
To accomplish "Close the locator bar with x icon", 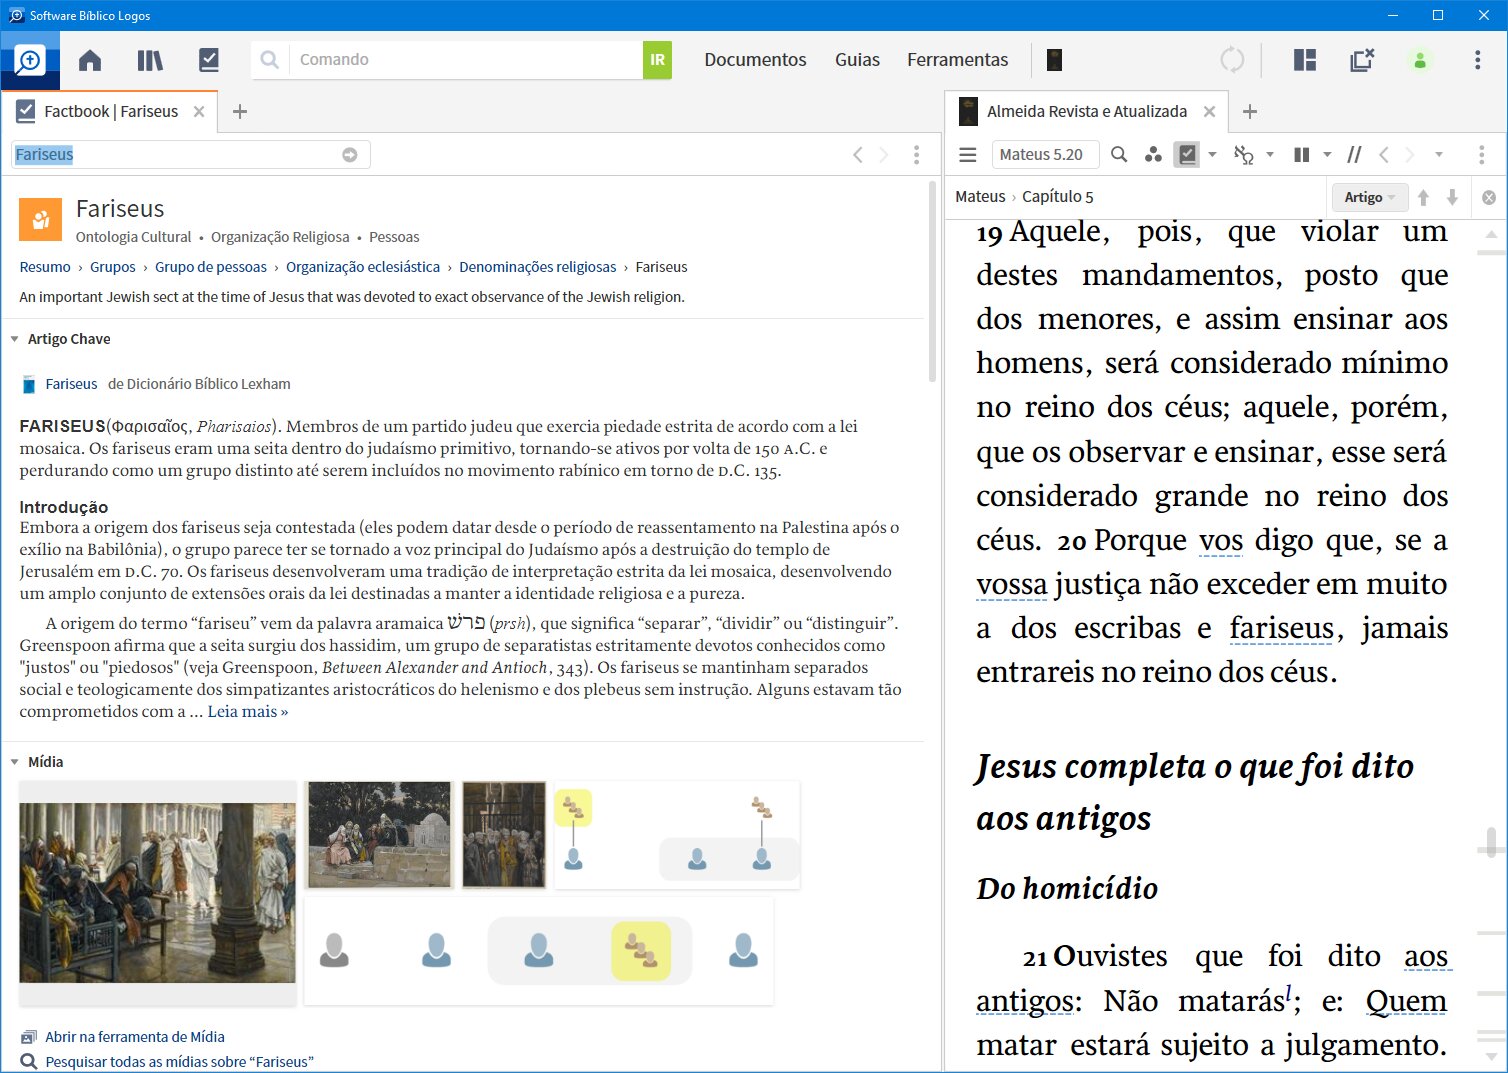I will pyautogui.click(x=1489, y=198).
